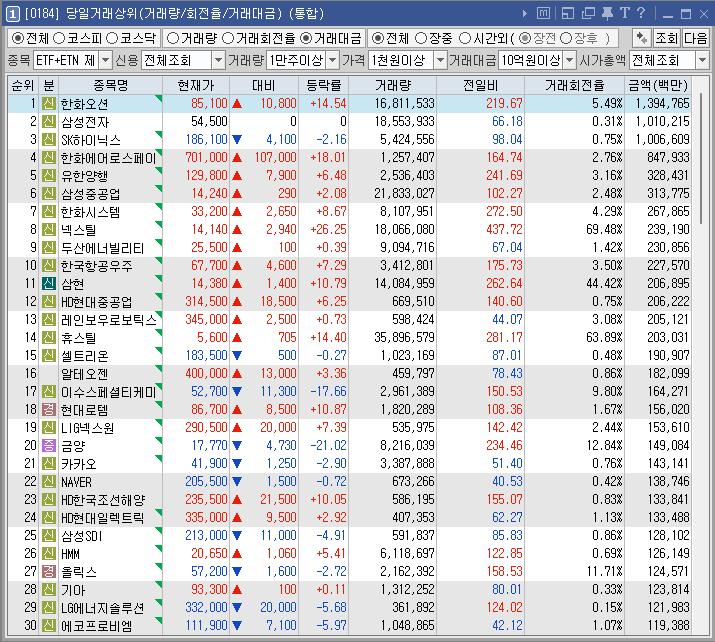Click the 신 badge icon of 기아

click(49, 590)
